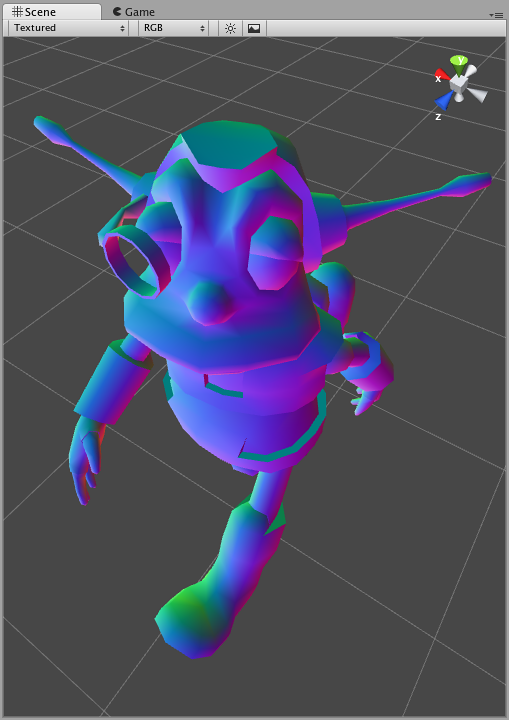Toggle scene lighting sun icon
This screenshot has height=720, width=509.
(230, 28)
